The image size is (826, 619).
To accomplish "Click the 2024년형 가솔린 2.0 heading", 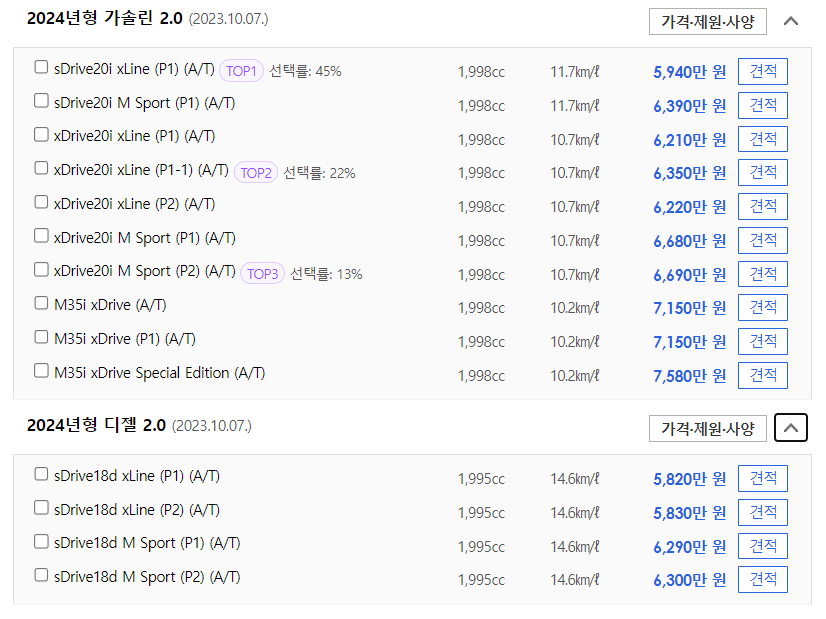I will (105, 18).
